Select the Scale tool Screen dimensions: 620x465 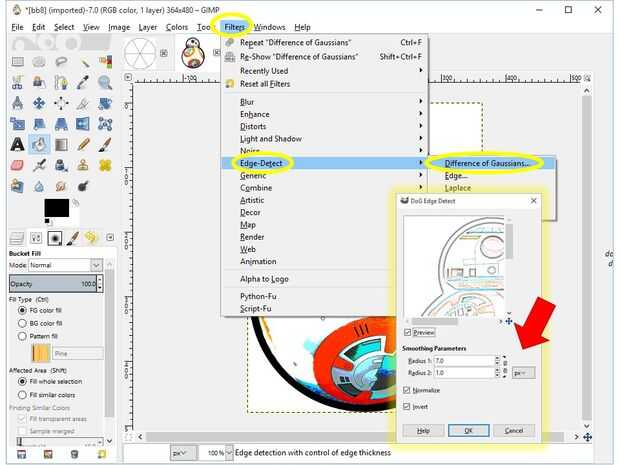pyautogui.click(x=18, y=124)
